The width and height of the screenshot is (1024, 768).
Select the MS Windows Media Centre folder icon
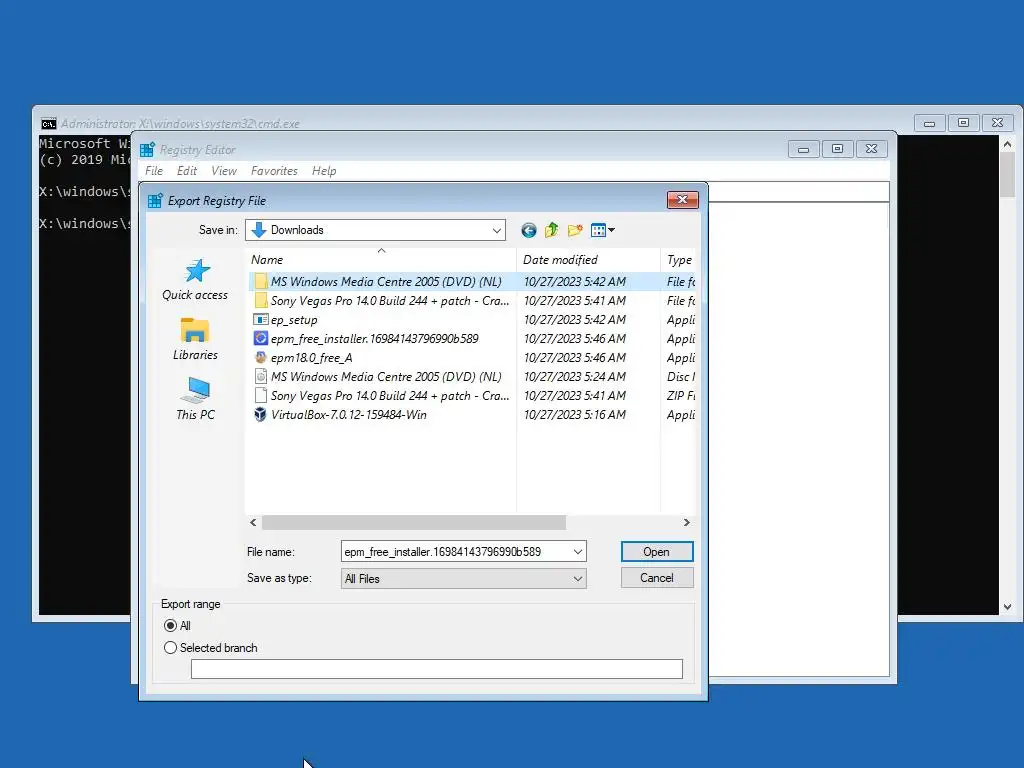click(x=261, y=281)
